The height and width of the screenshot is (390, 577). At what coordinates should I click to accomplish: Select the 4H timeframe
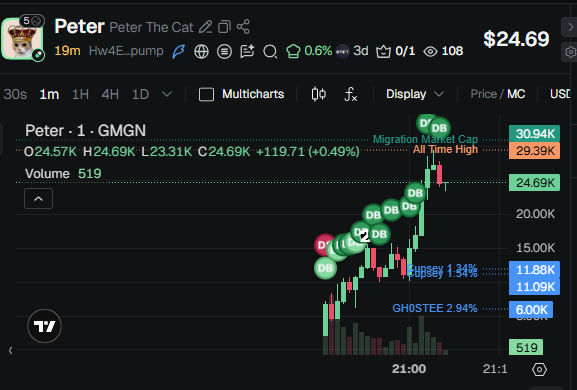[x=110, y=94]
